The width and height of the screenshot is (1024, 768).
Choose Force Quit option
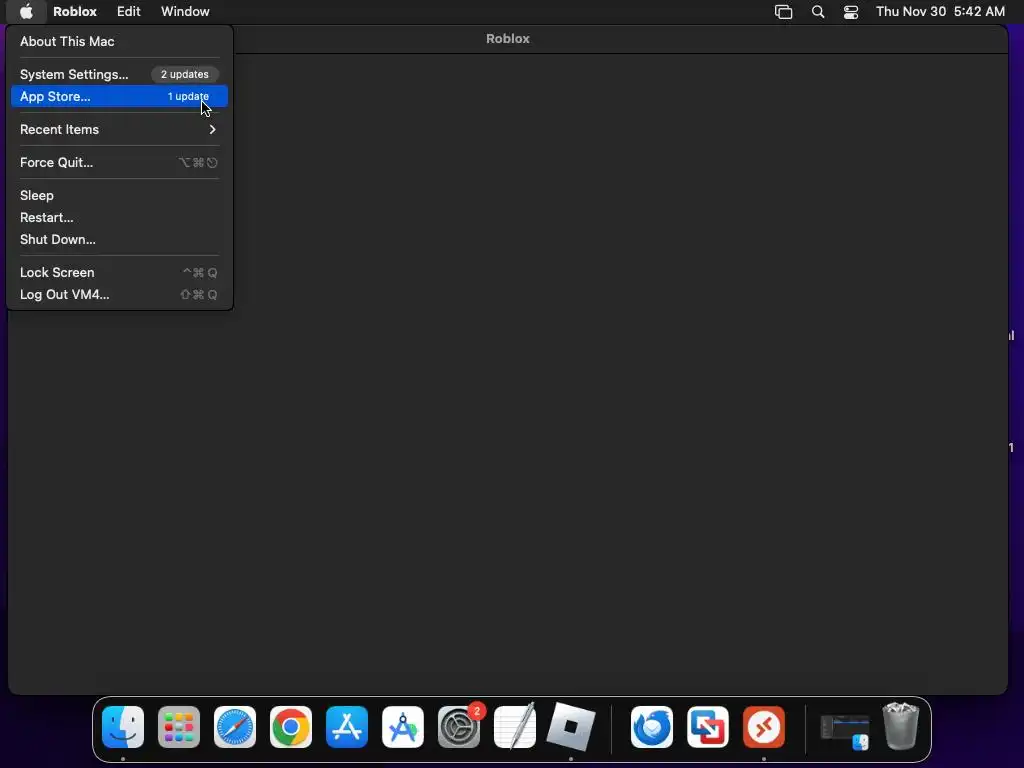click(x=120, y=163)
